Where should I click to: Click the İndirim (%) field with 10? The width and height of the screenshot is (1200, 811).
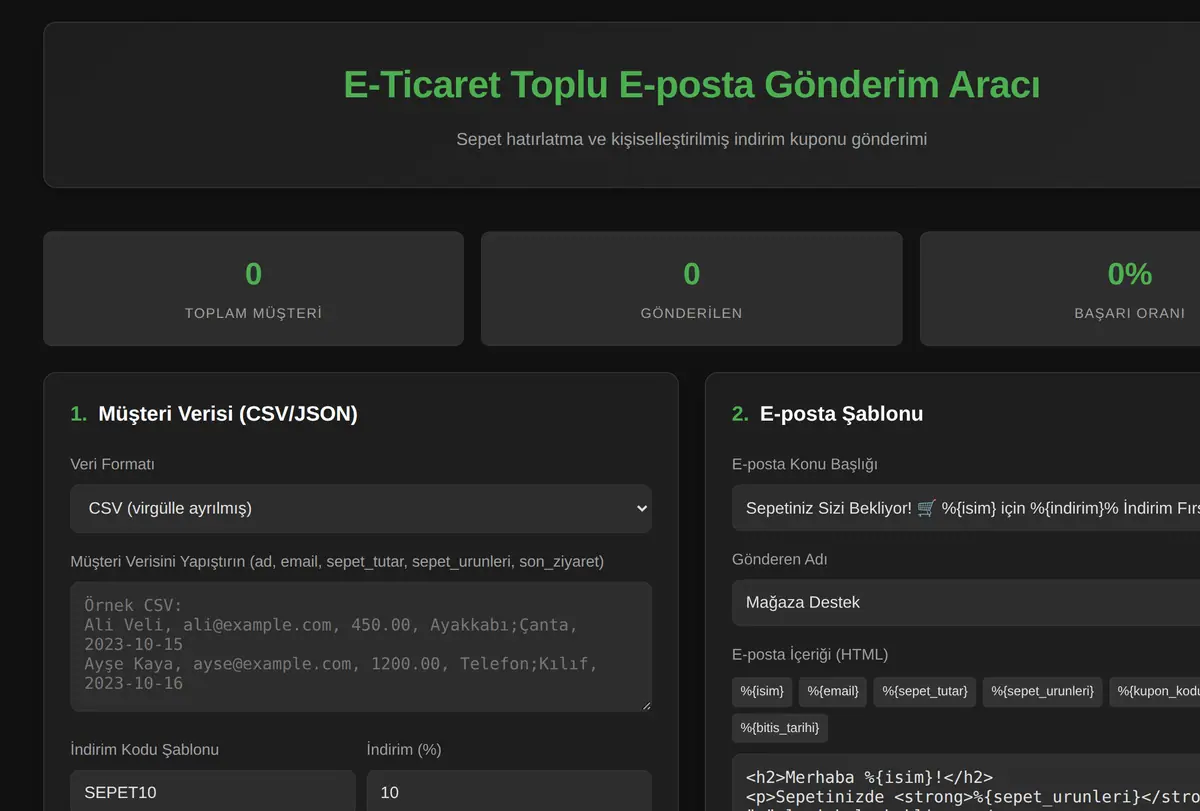point(509,792)
